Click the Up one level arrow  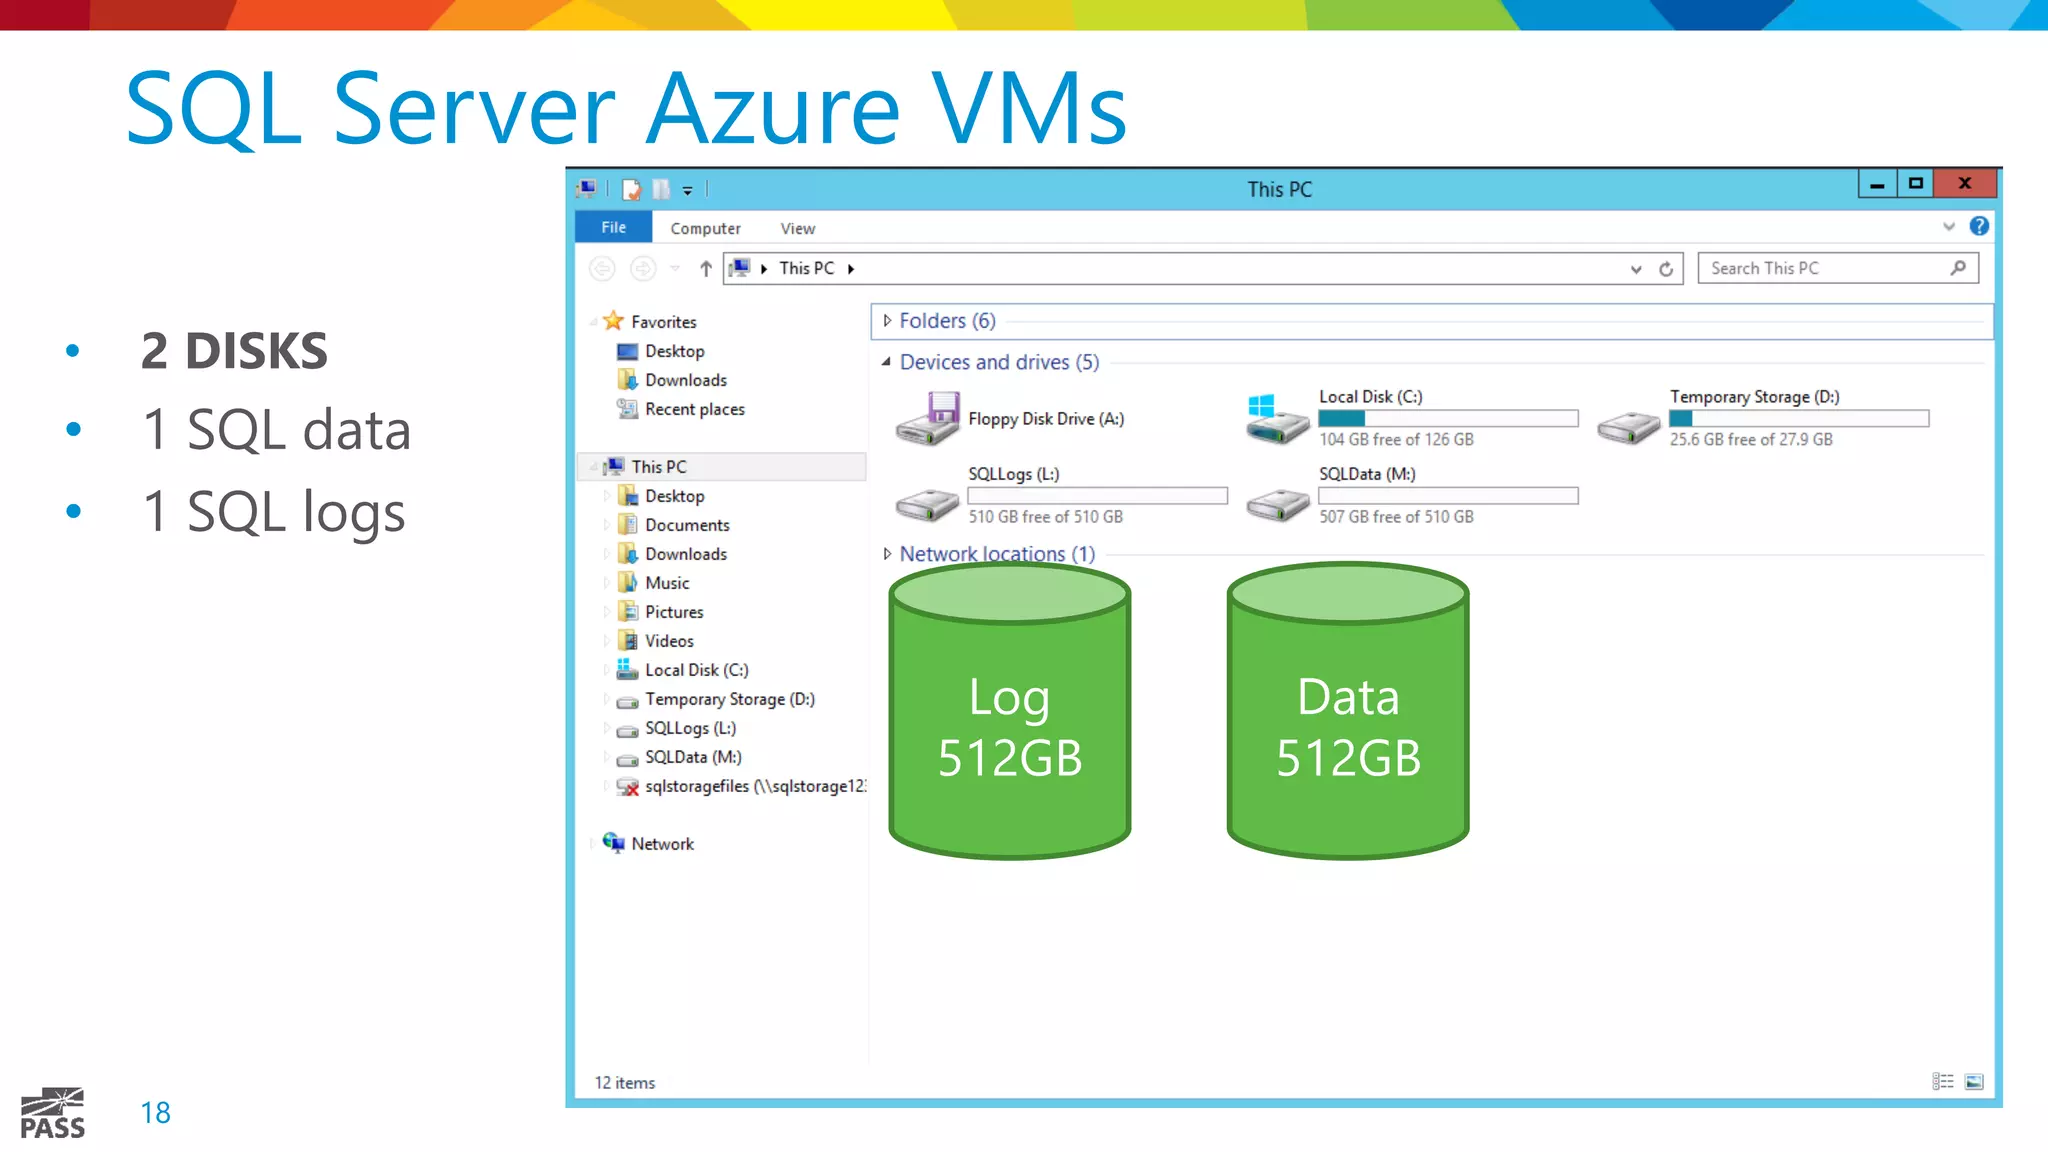[706, 268]
